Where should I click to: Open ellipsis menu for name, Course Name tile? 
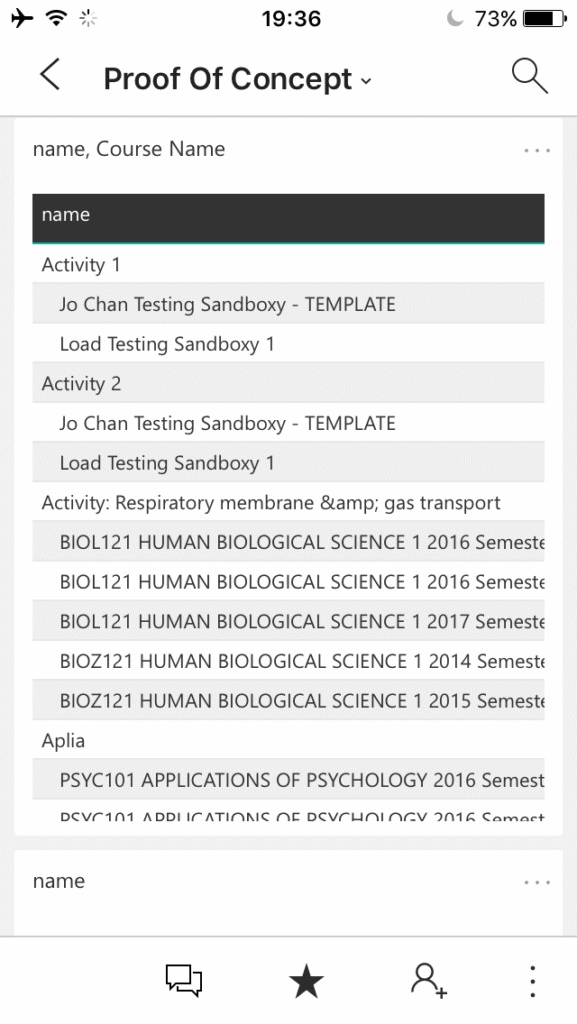point(537,150)
